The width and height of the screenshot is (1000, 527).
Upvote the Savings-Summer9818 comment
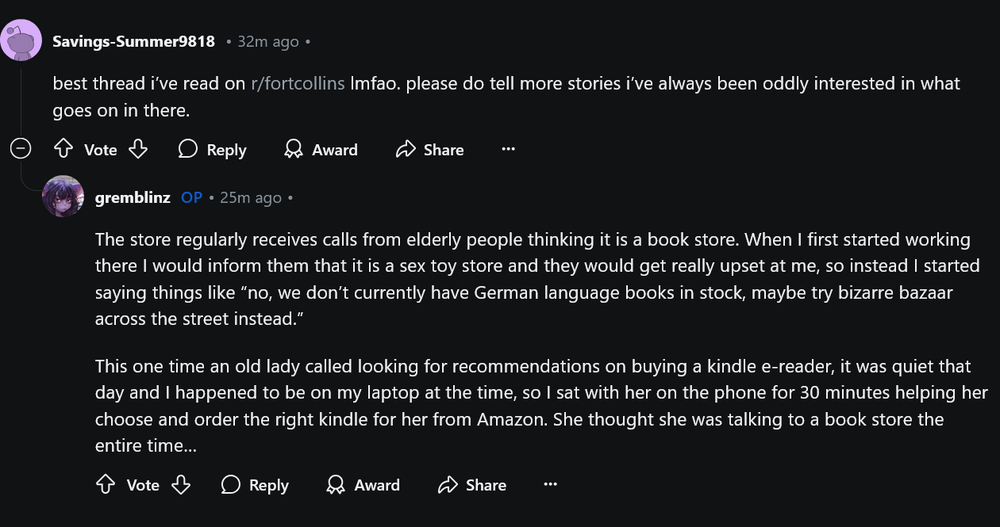coord(63,149)
